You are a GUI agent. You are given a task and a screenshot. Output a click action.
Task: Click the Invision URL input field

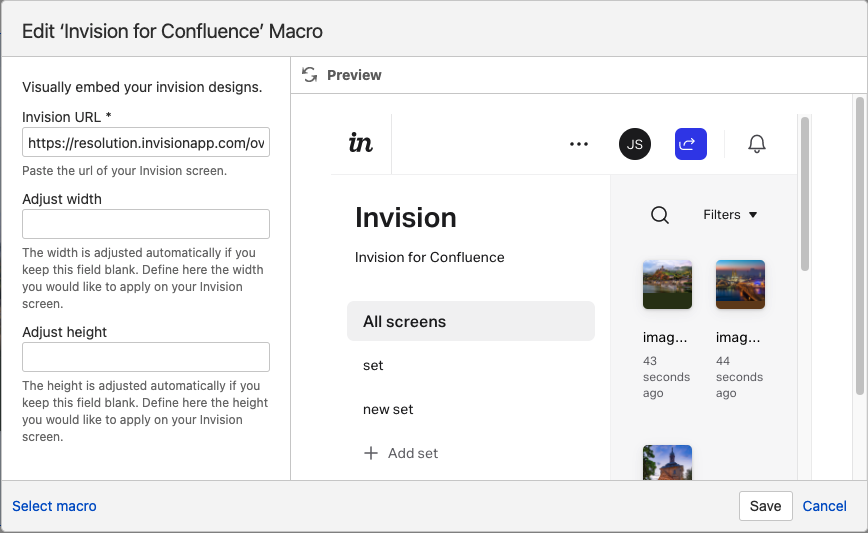pyautogui.click(x=146, y=143)
